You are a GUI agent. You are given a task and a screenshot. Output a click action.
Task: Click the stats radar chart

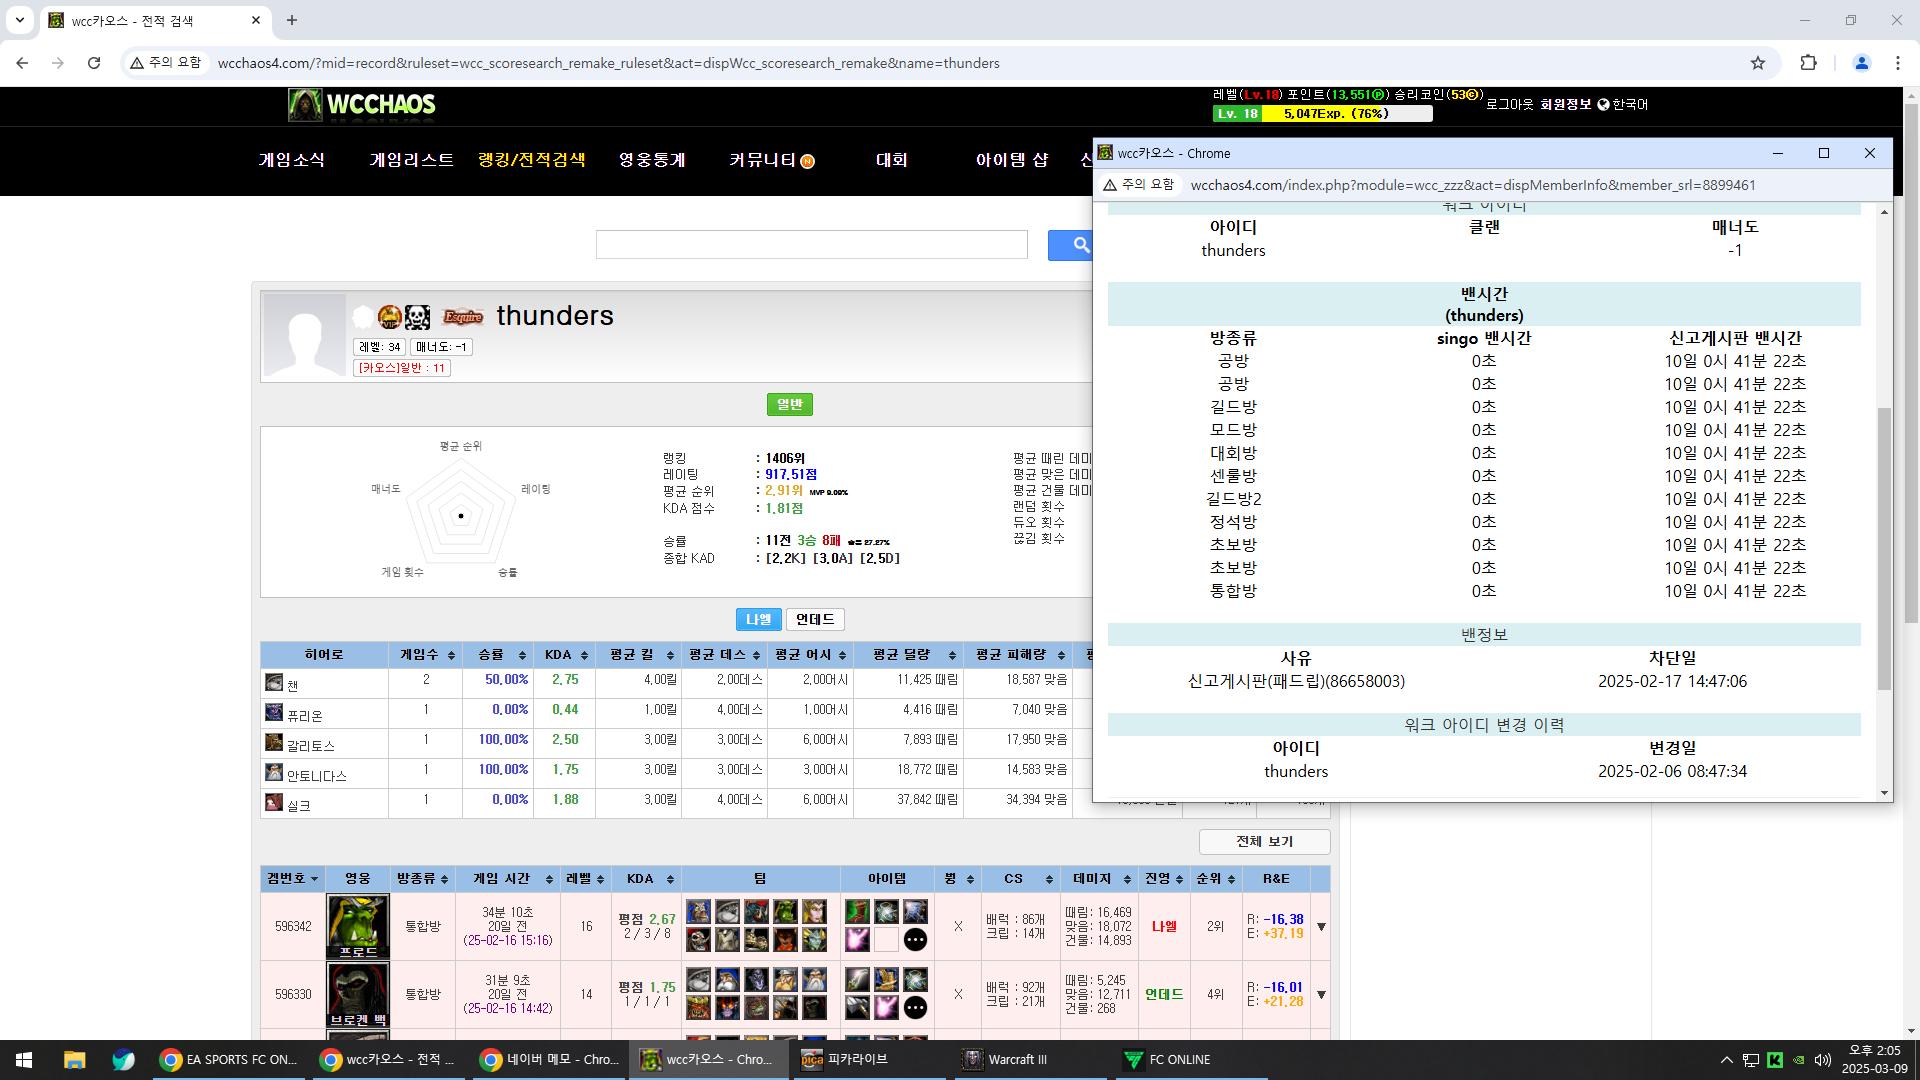(x=461, y=510)
